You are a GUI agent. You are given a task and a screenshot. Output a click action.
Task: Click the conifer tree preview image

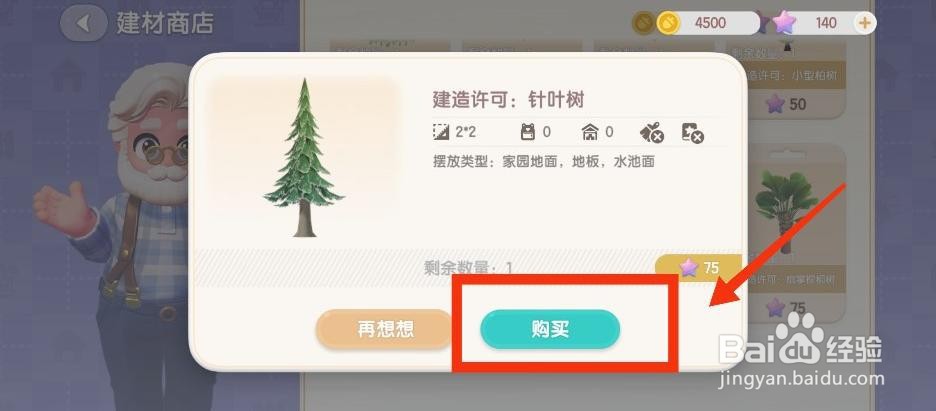303,157
